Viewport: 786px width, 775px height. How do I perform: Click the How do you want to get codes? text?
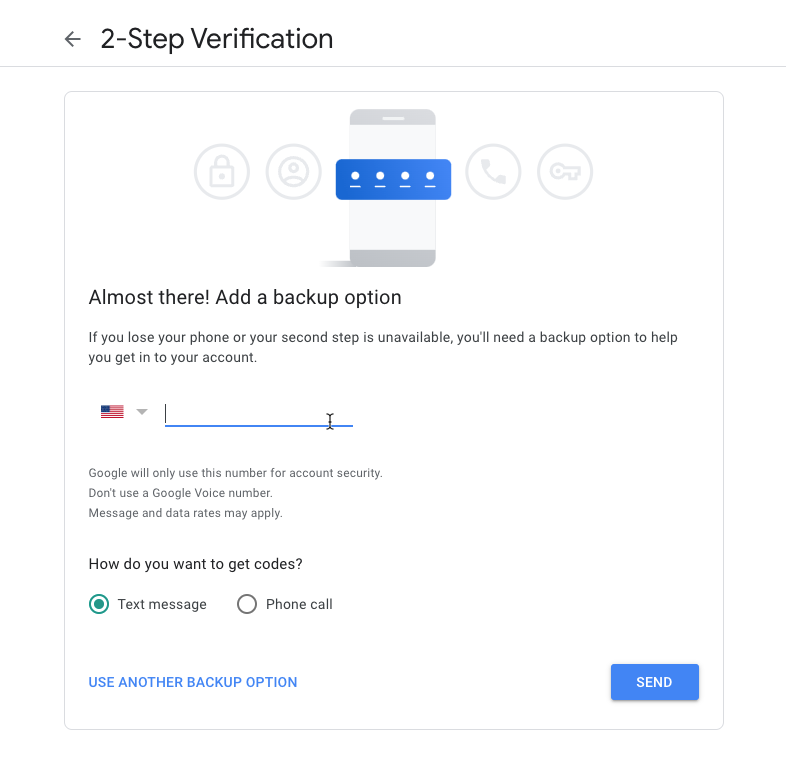[x=195, y=564]
